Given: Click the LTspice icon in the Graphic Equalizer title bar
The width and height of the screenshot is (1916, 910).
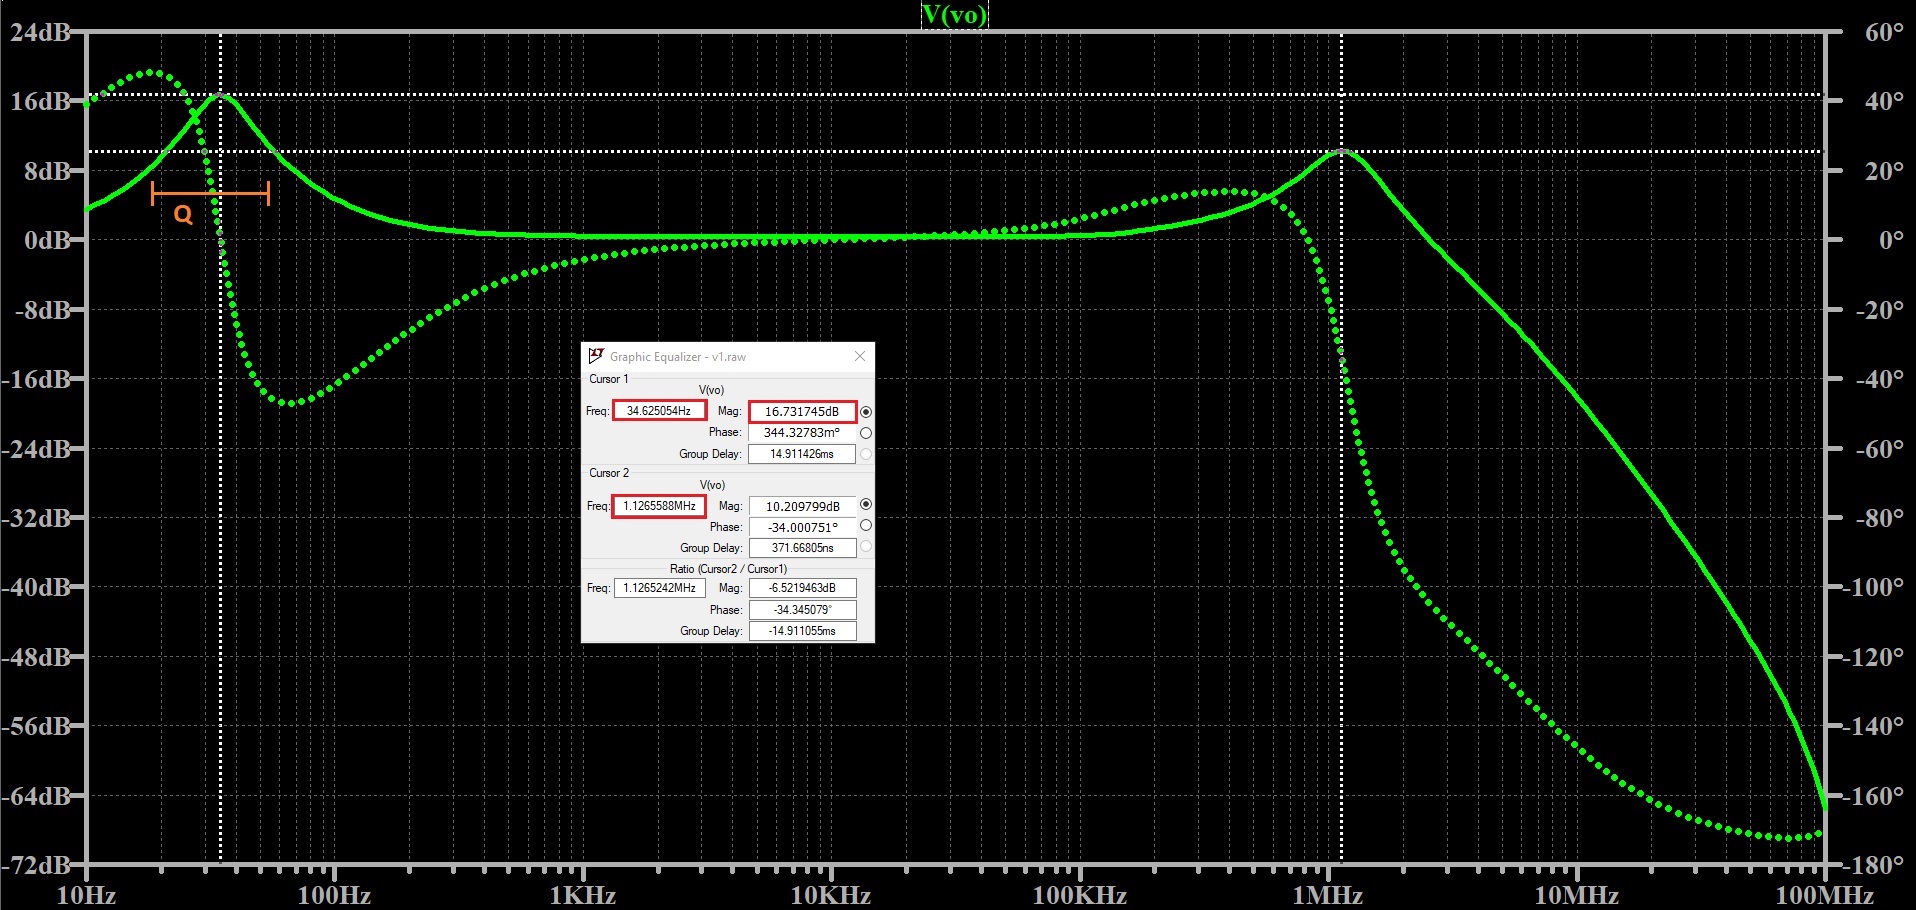Looking at the screenshot, I should [596, 356].
